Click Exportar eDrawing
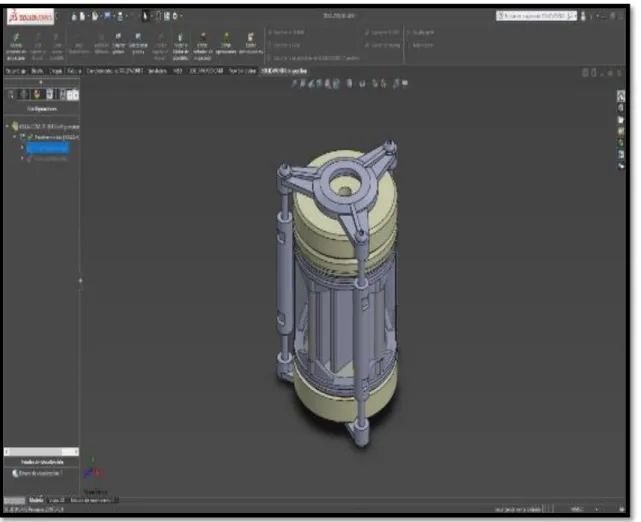Screen dimensions: 641x522 383,45
